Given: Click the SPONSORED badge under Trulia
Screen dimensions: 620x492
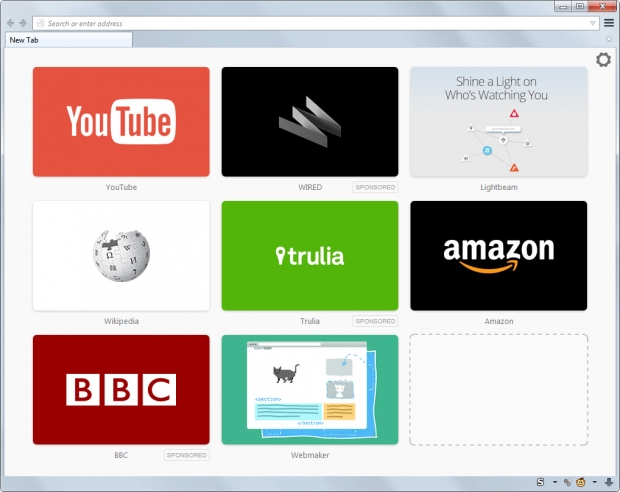Looking at the screenshot, I should [375, 321].
